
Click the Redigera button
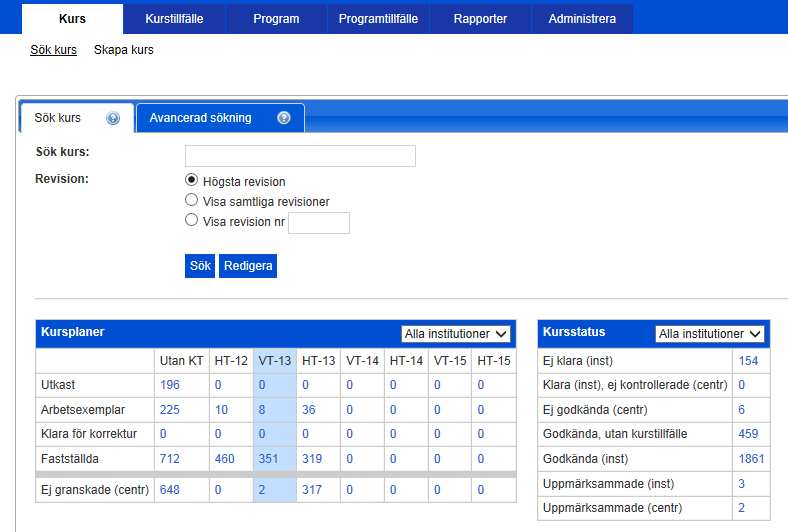[x=248, y=266]
